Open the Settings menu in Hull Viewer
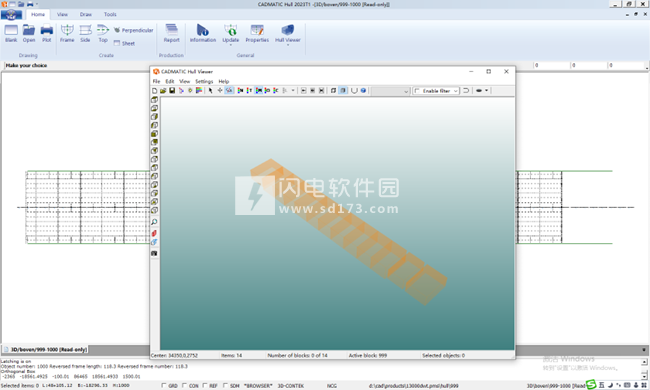 (x=204, y=81)
